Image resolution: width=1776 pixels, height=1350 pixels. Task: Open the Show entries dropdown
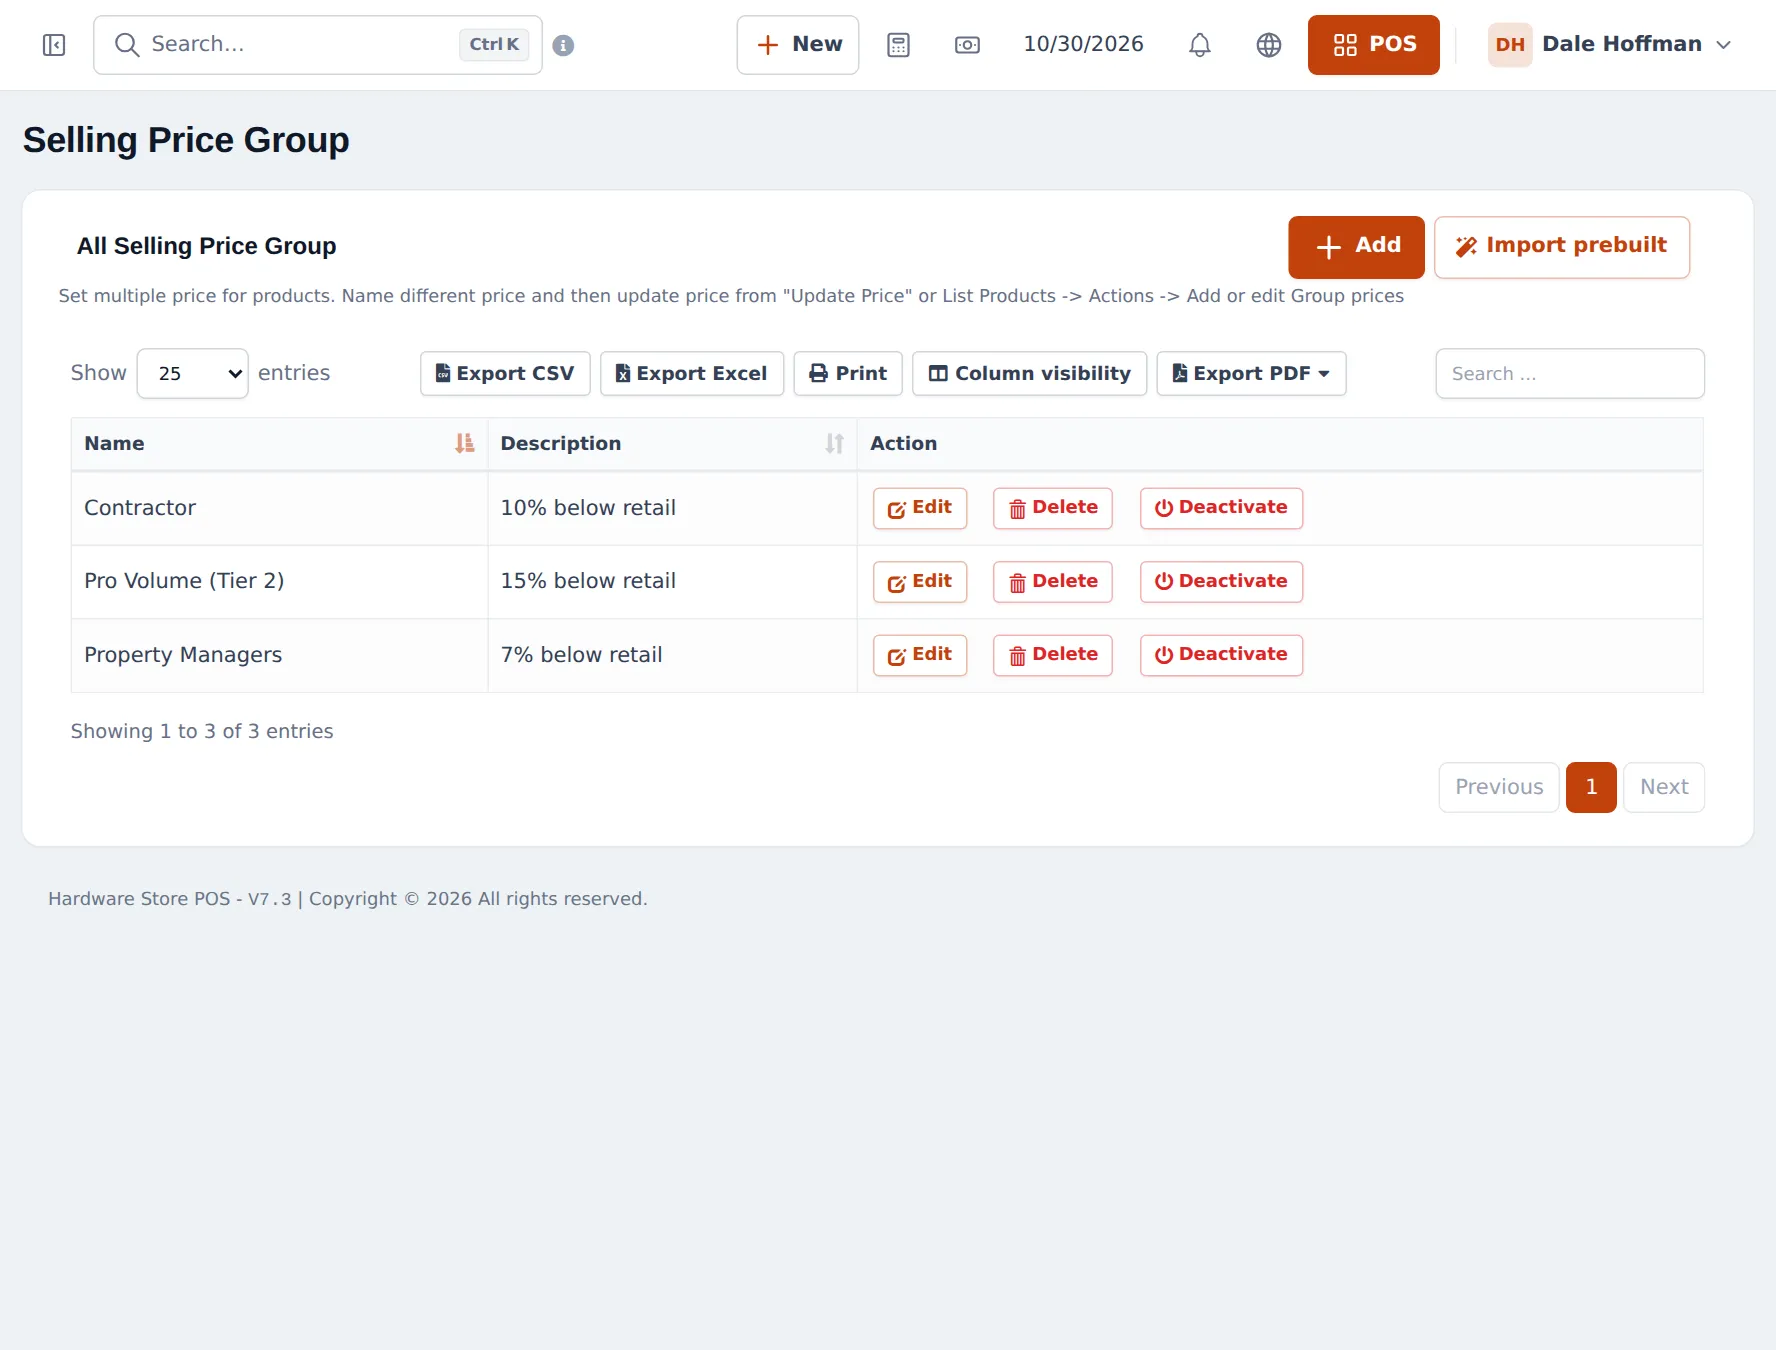coord(192,373)
